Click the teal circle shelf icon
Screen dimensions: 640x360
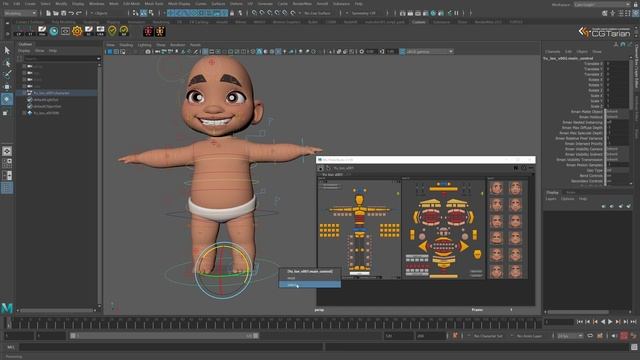click(53, 31)
